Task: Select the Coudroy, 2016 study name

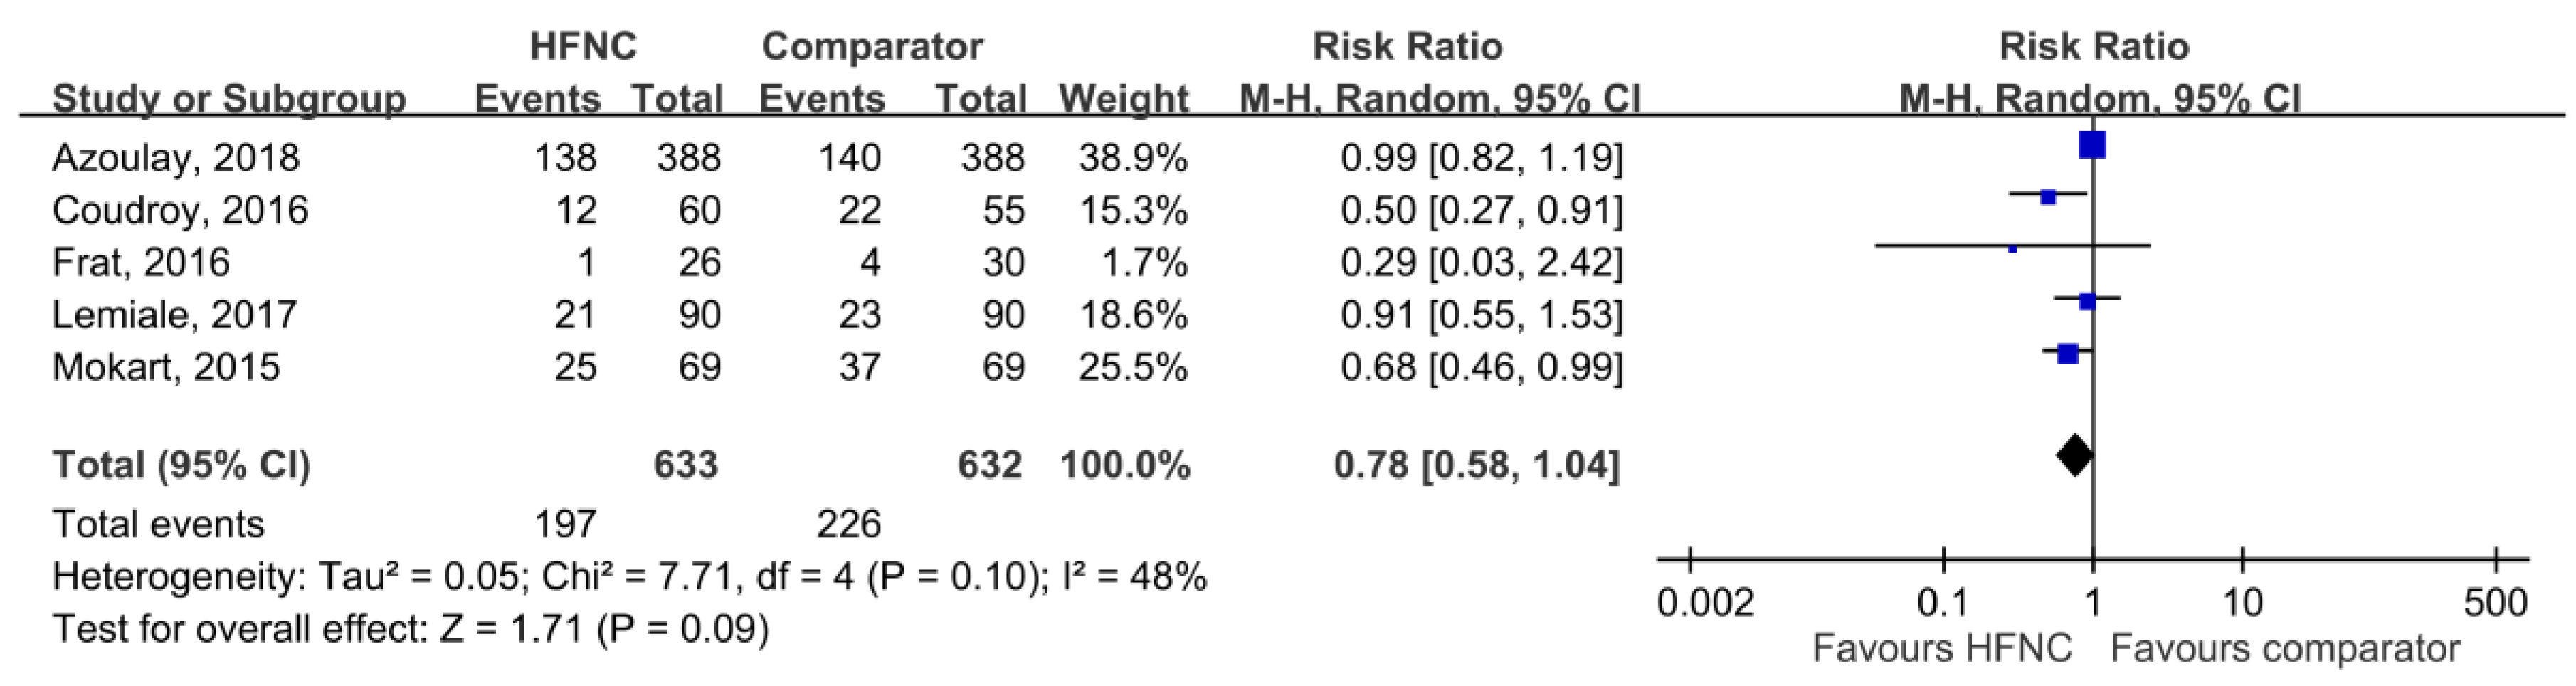Action: point(180,210)
